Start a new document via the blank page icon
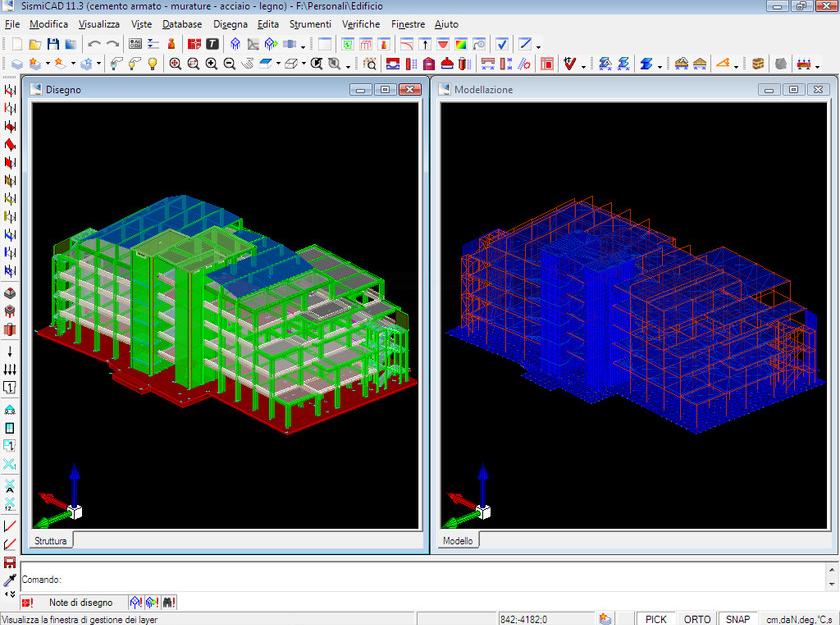The image size is (840, 625). (15, 41)
